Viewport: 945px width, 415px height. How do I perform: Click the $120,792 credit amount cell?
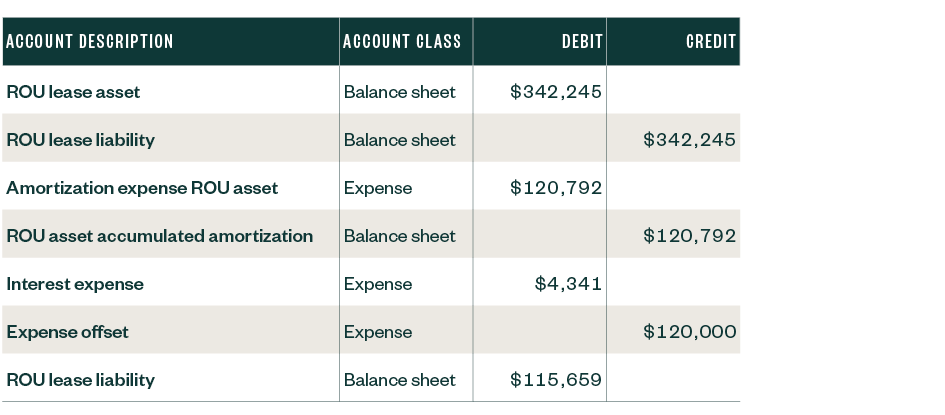coord(690,236)
